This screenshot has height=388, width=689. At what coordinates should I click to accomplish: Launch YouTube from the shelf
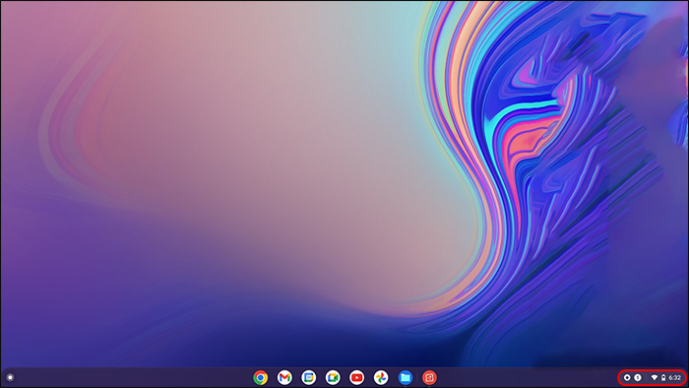click(x=357, y=377)
